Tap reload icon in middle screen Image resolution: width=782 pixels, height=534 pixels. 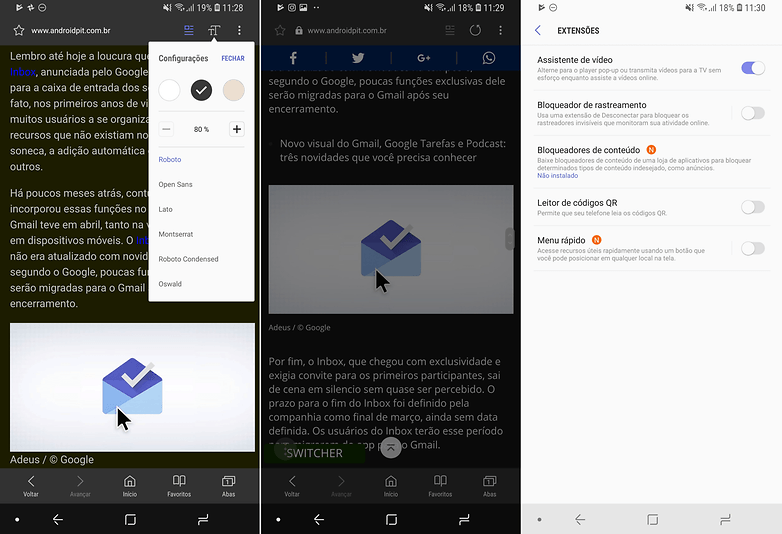pos(475,30)
